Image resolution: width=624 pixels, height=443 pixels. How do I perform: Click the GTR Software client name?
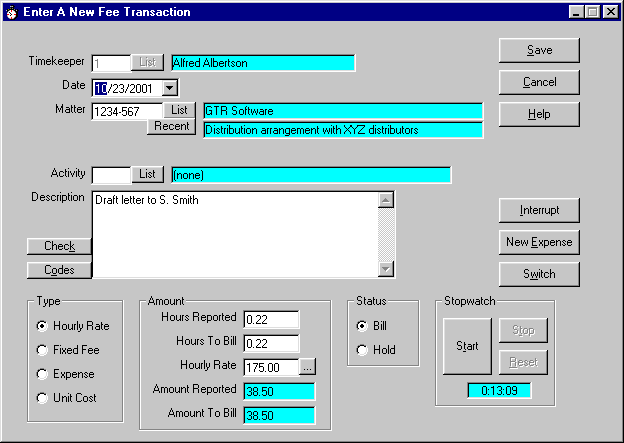click(343, 111)
